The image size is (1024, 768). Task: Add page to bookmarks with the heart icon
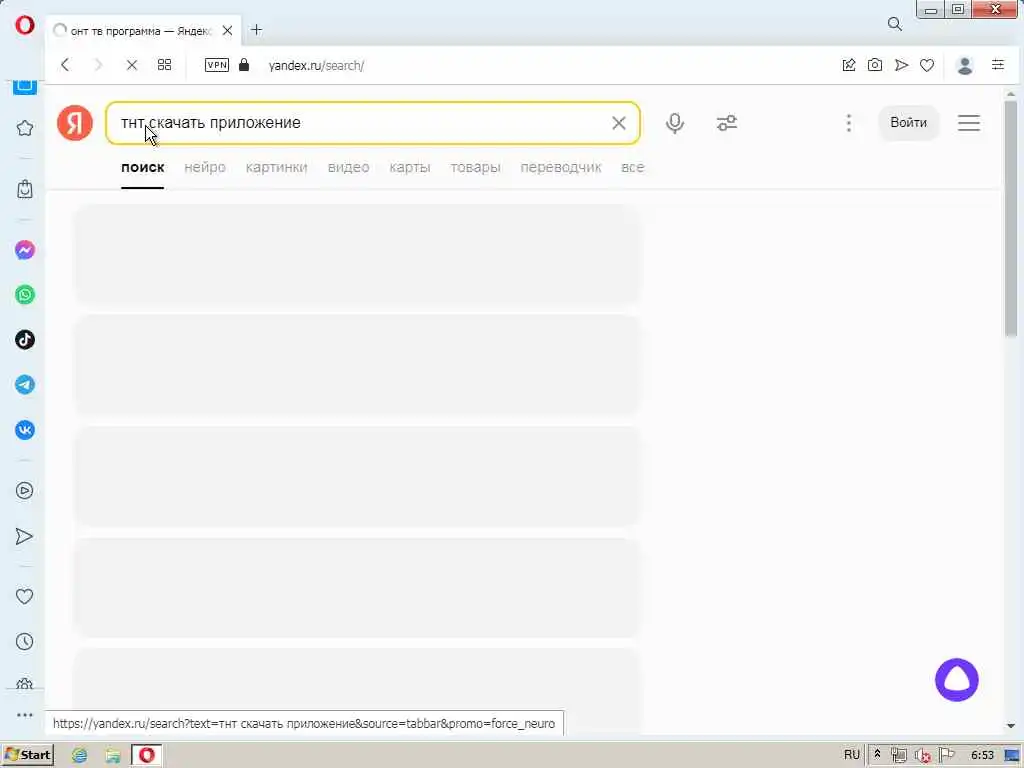tap(927, 65)
